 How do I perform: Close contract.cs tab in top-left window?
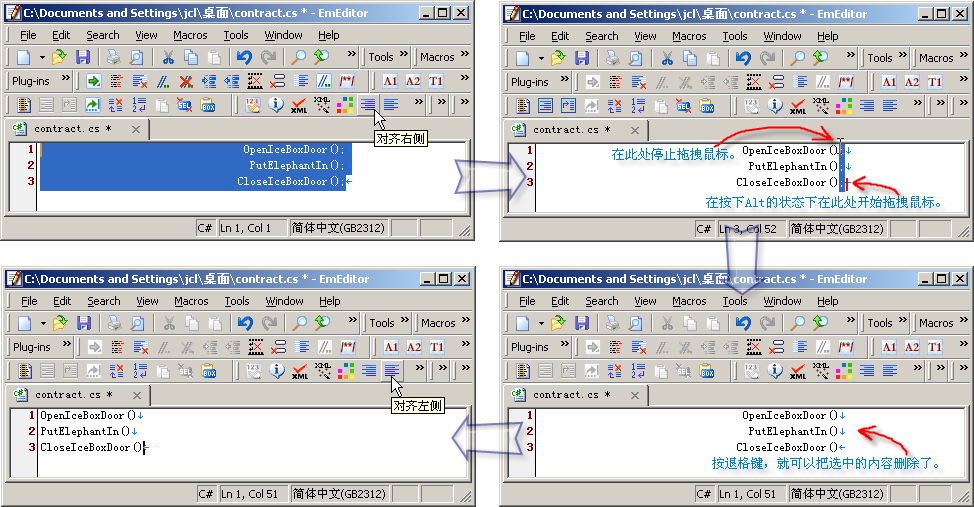[136, 129]
